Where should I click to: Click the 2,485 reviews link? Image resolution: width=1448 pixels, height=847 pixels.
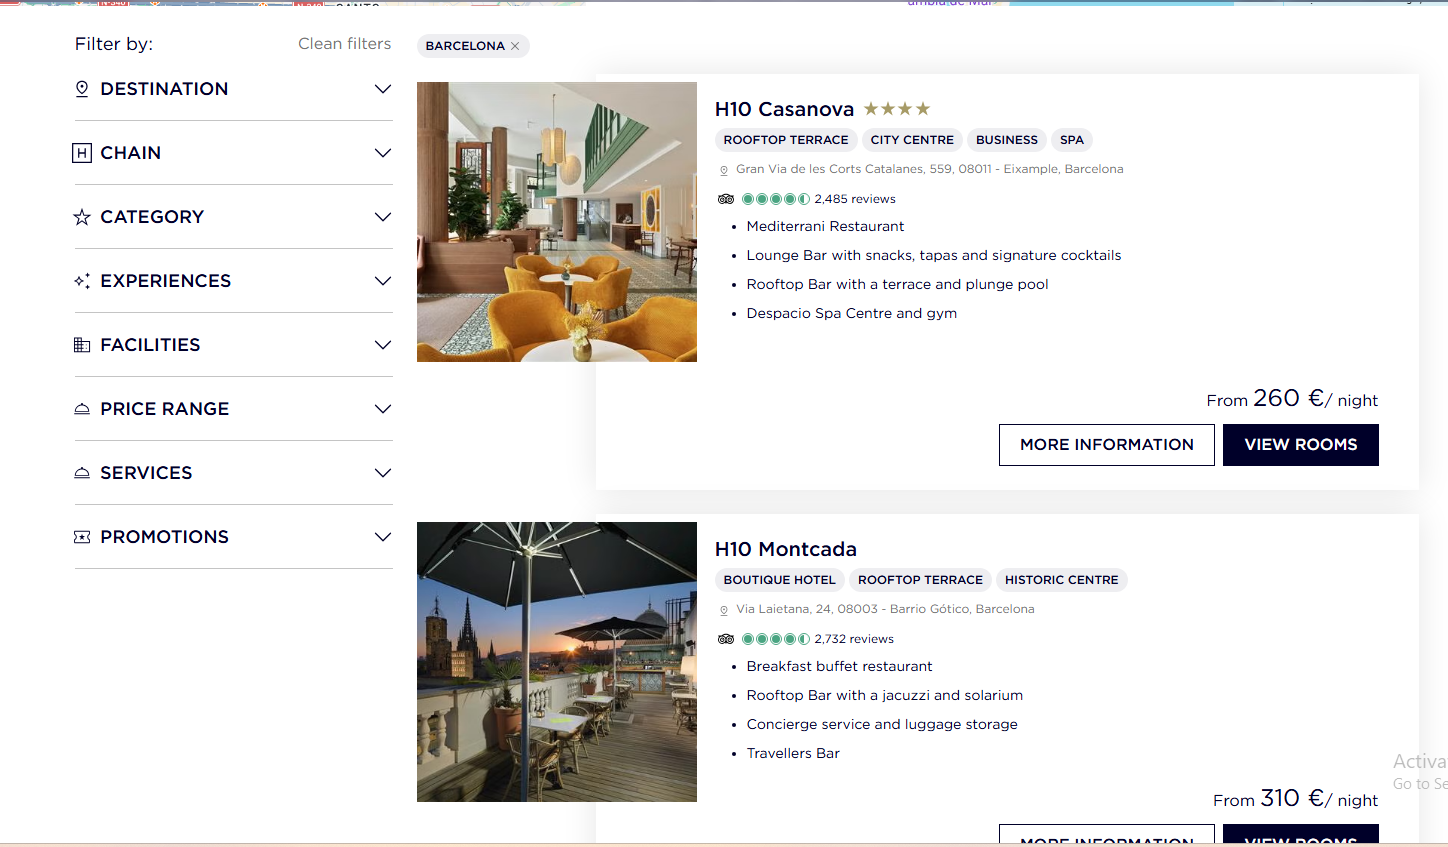(855, 199)
